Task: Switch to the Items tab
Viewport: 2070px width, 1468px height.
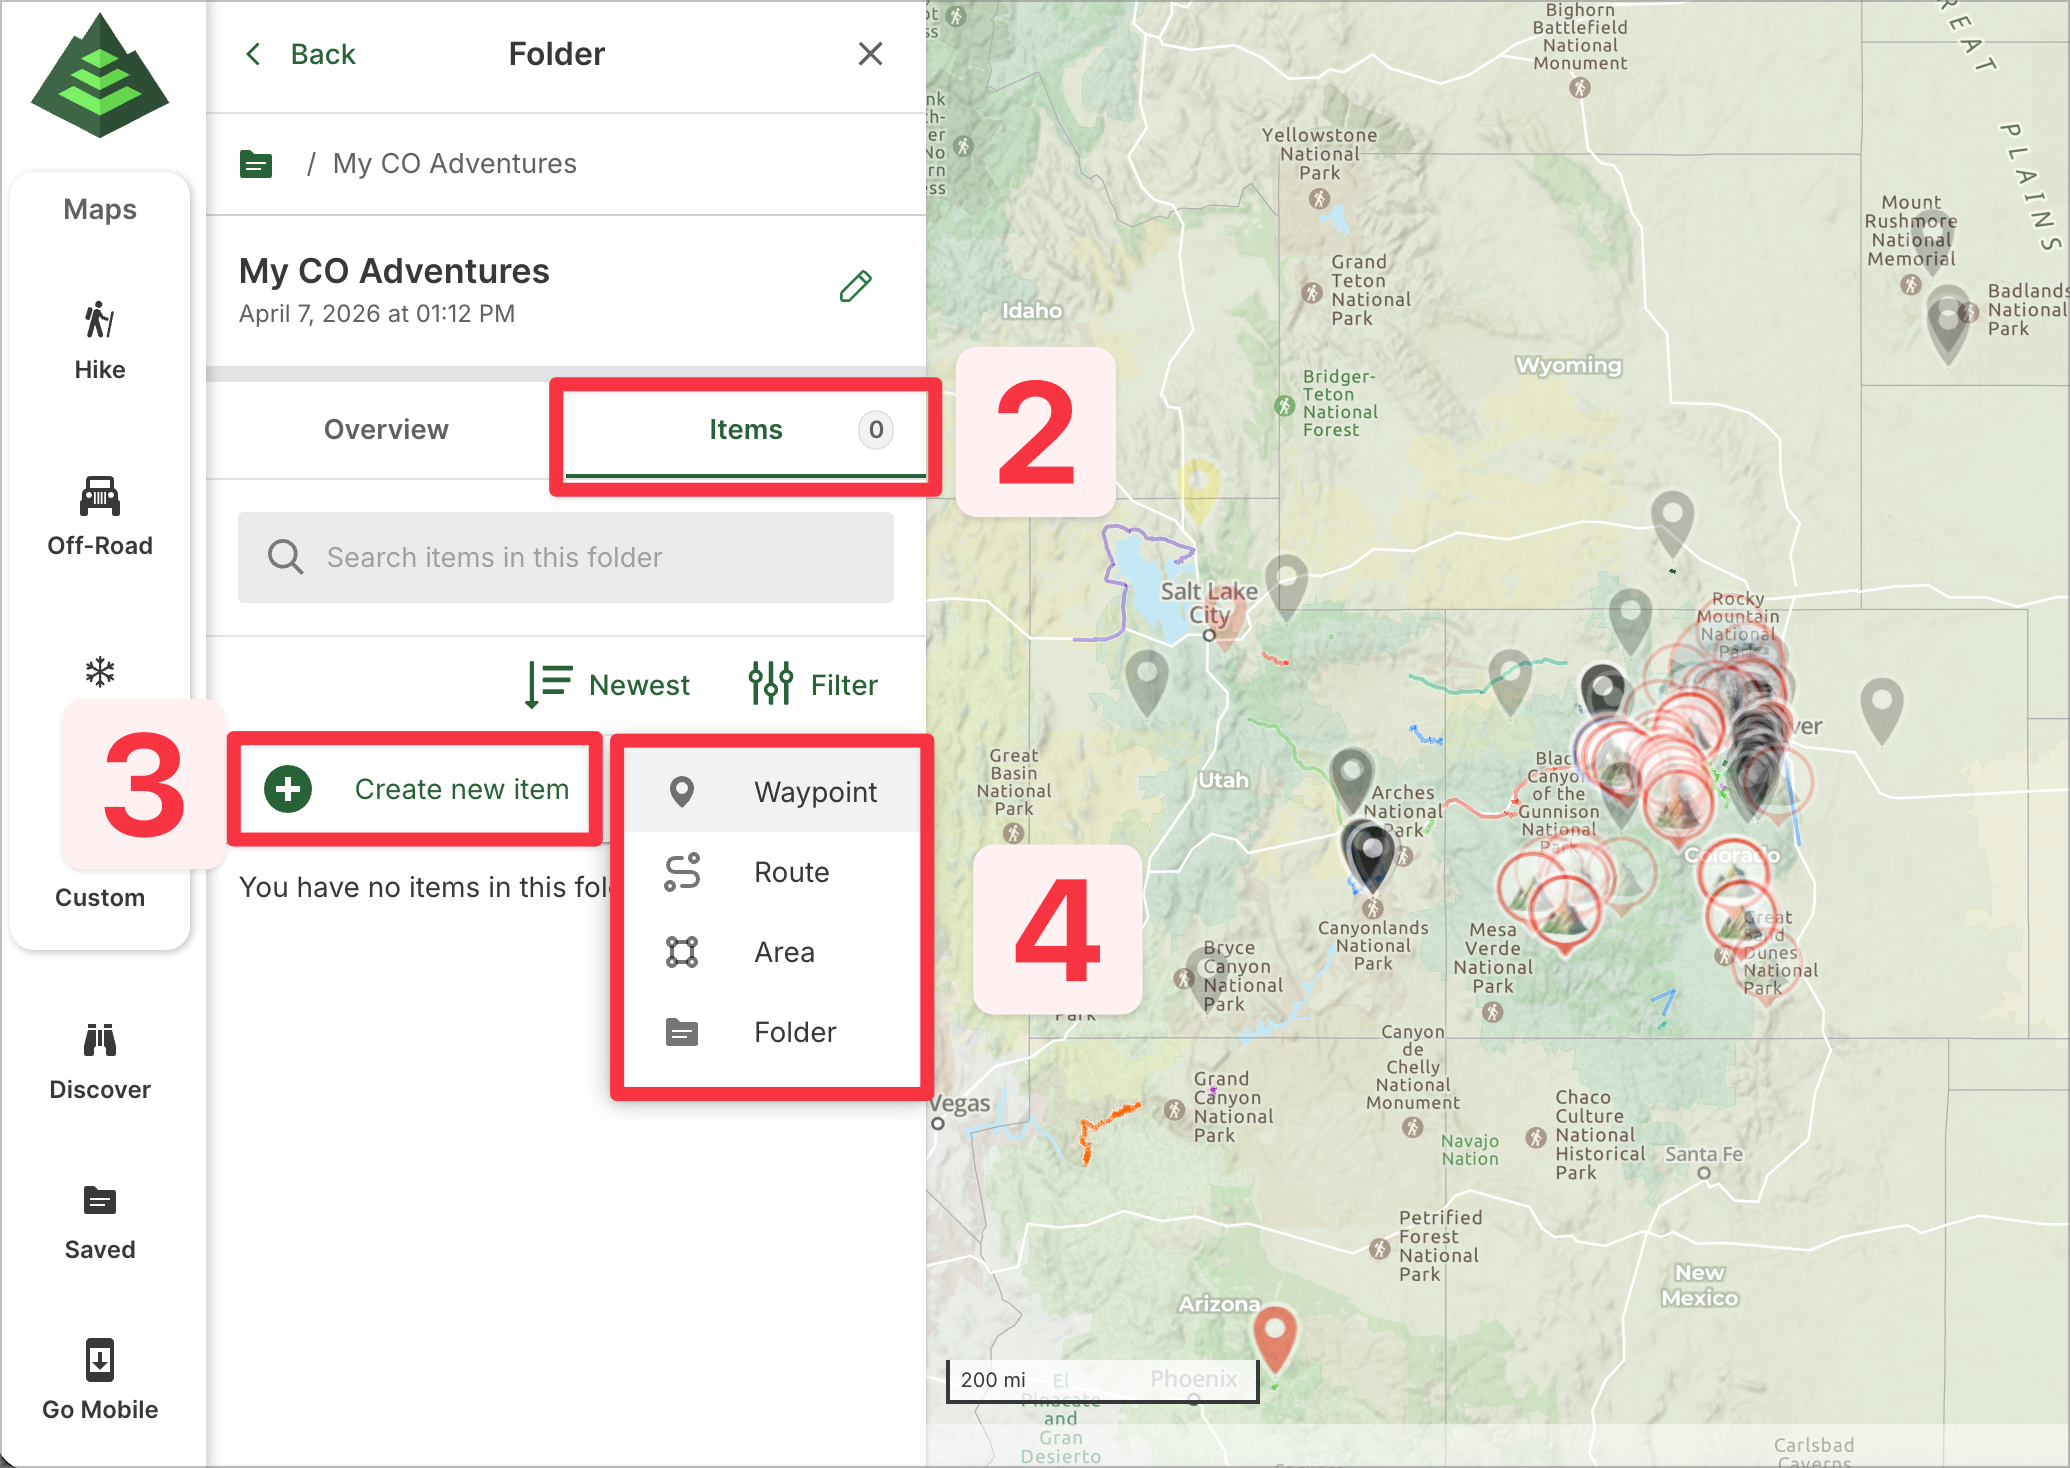Action: pos(745,430)
